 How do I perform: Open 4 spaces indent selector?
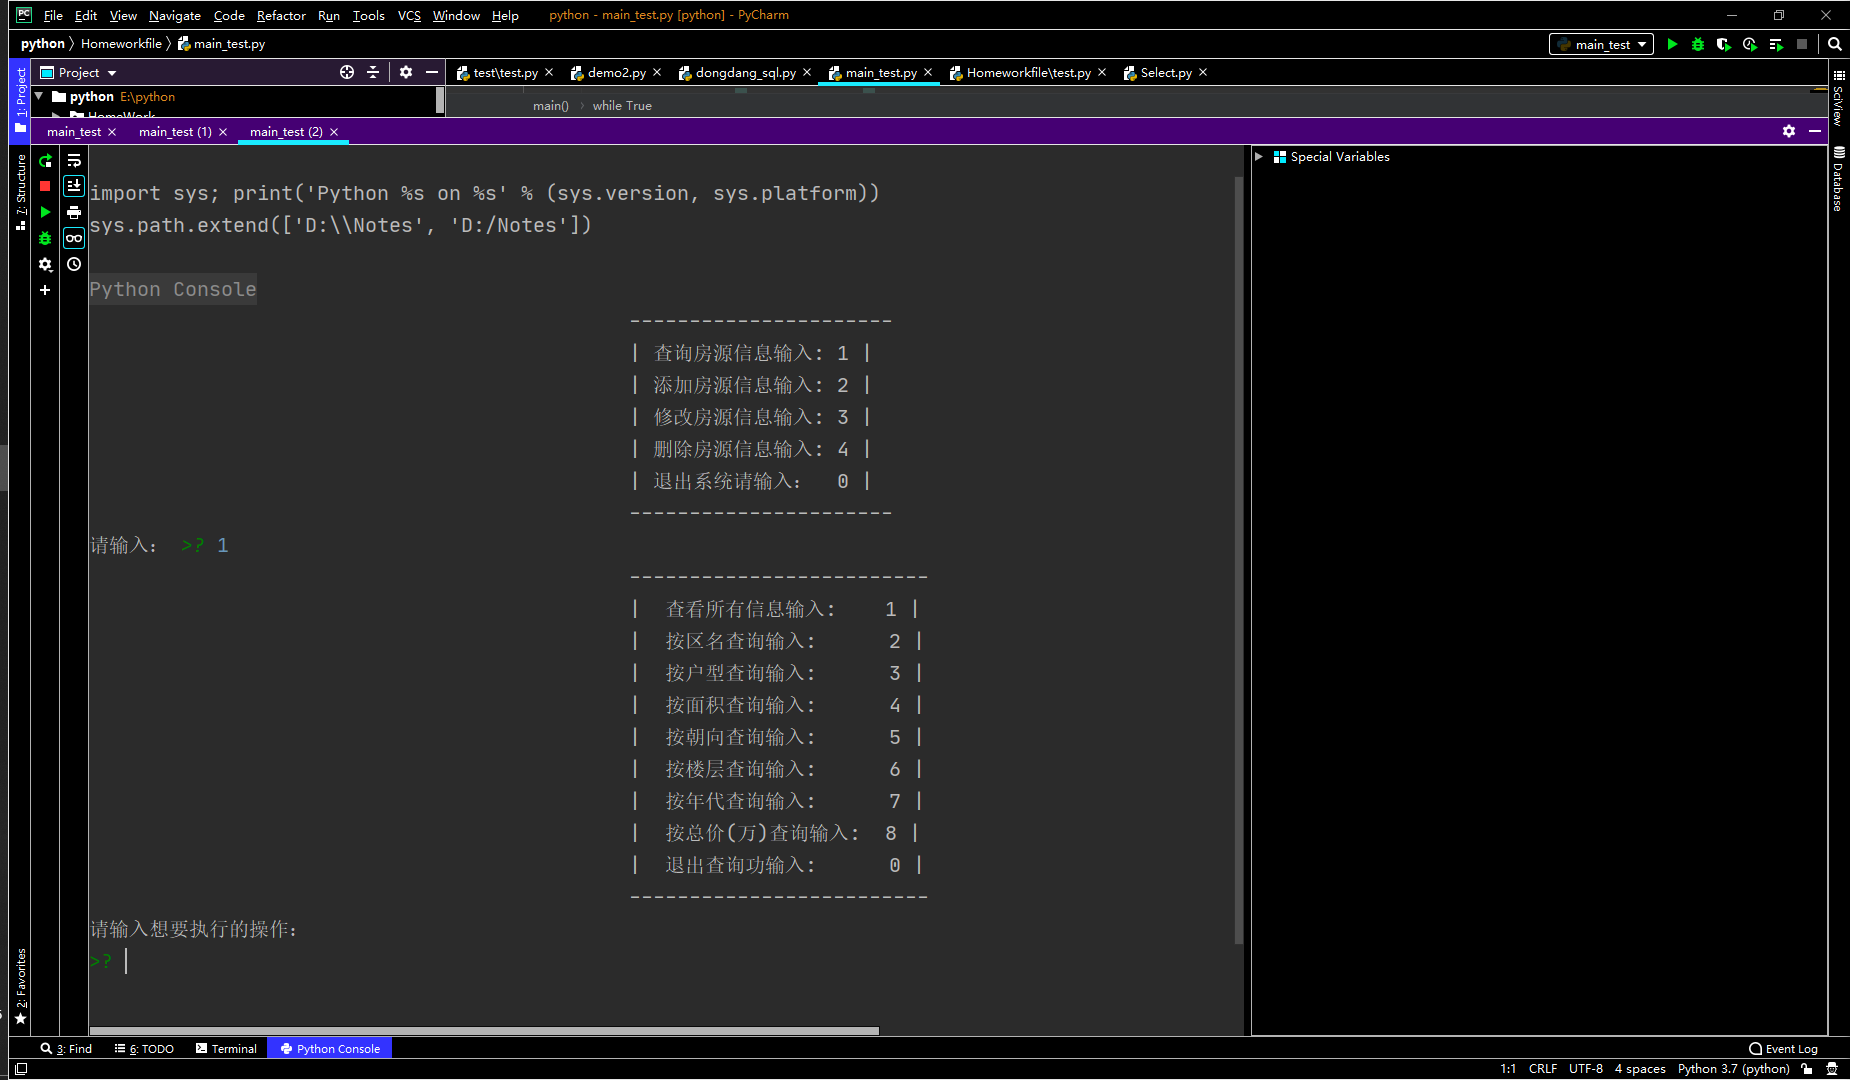click(1640, 1069)
